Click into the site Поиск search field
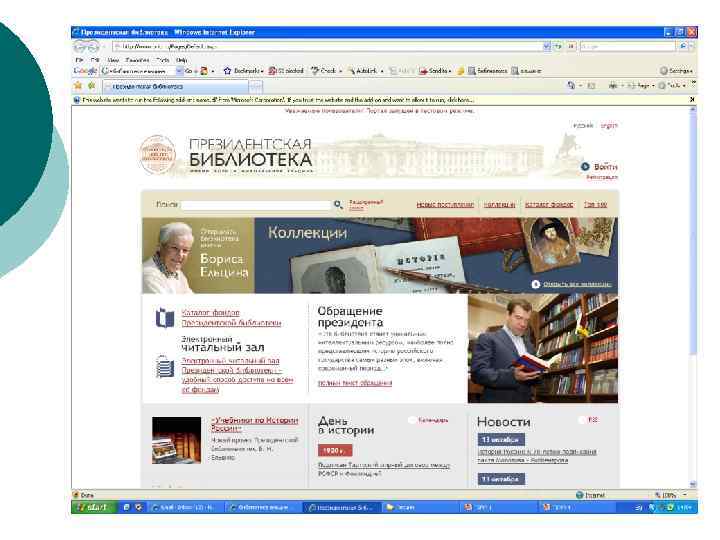720x540 pixels. coord(256,205)
